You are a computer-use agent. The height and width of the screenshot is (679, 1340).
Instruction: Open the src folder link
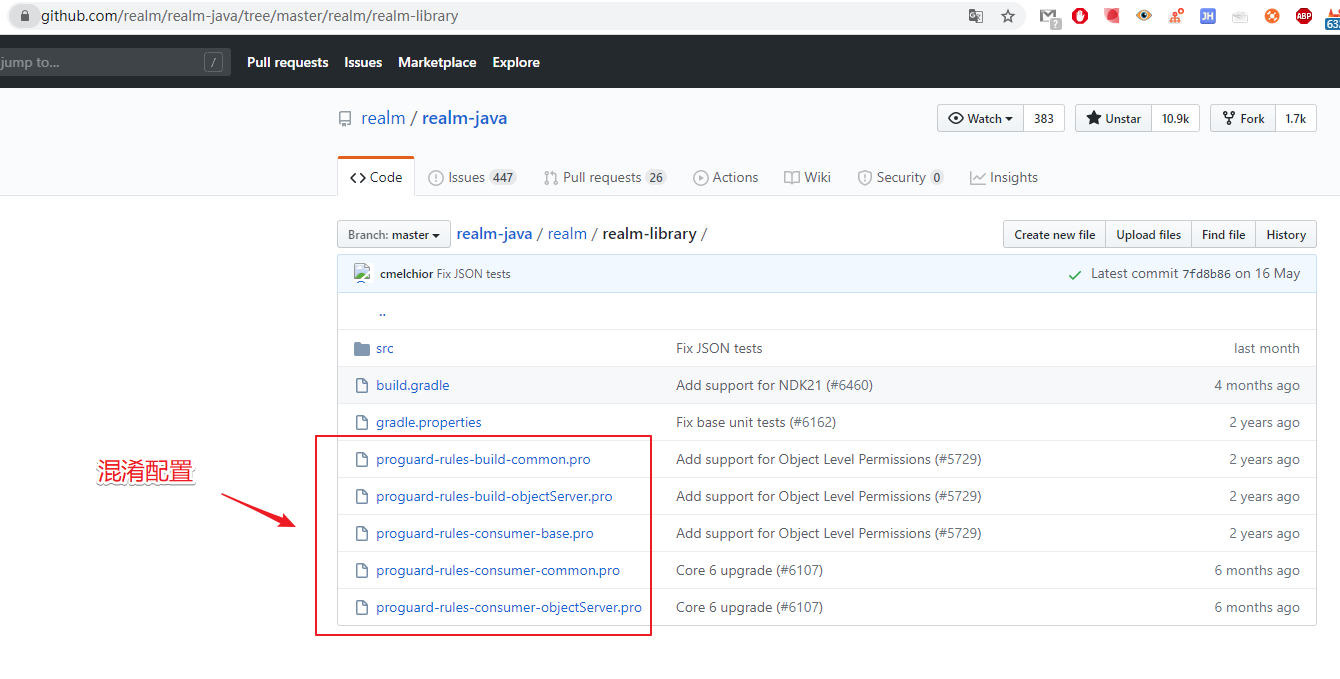click(x=385, y=349)
